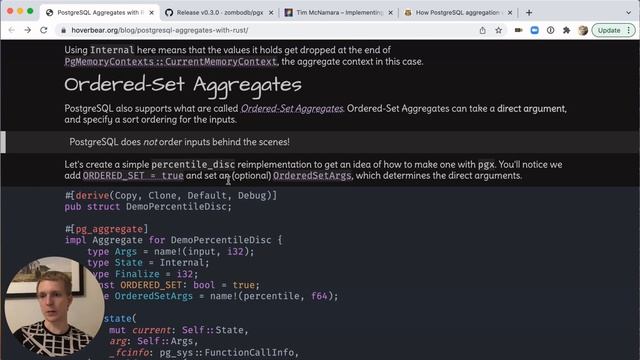Screen dimensions: 640x360
Task: Click the 'impl Aggregate for DemoPercentileDisc' line
Action: (x=173, y=240)
